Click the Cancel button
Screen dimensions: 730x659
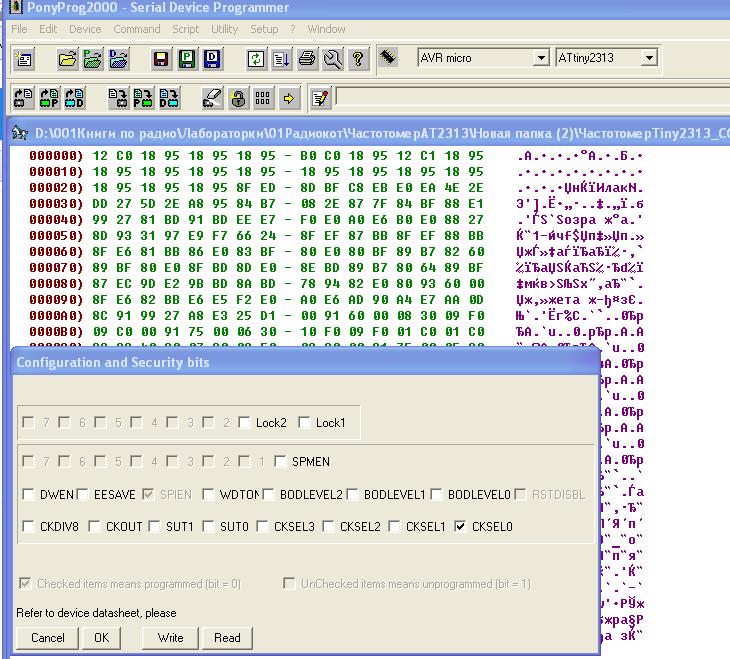47,638
